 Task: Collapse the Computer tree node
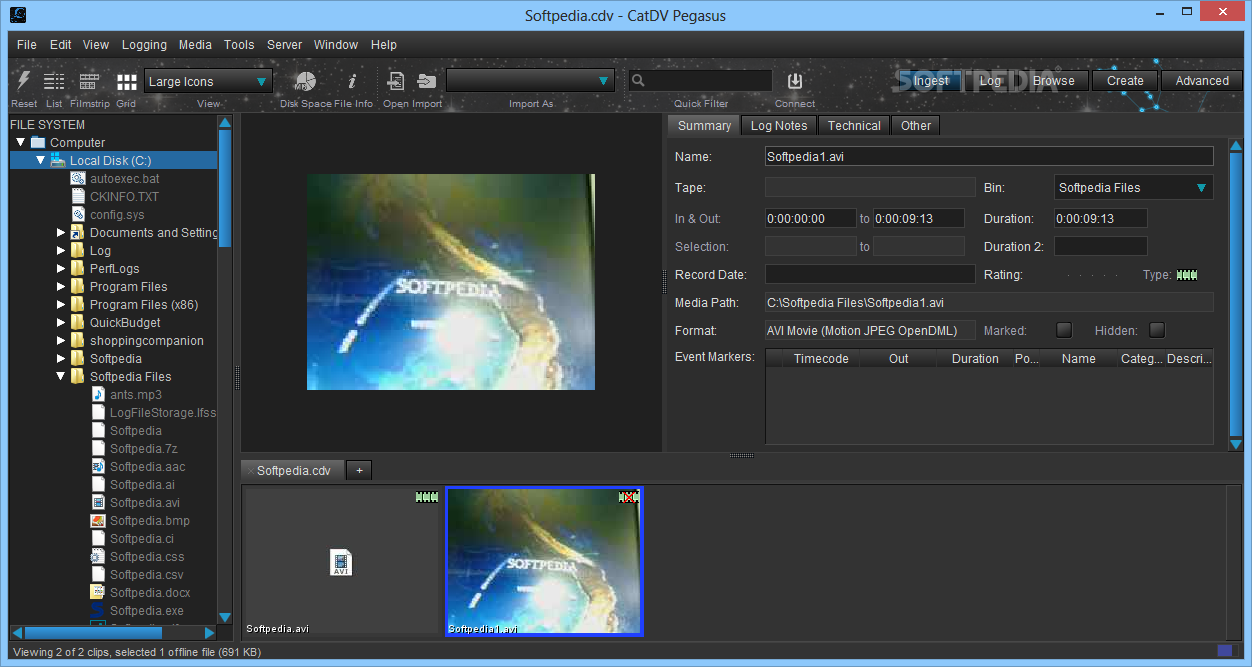[20, 142]
